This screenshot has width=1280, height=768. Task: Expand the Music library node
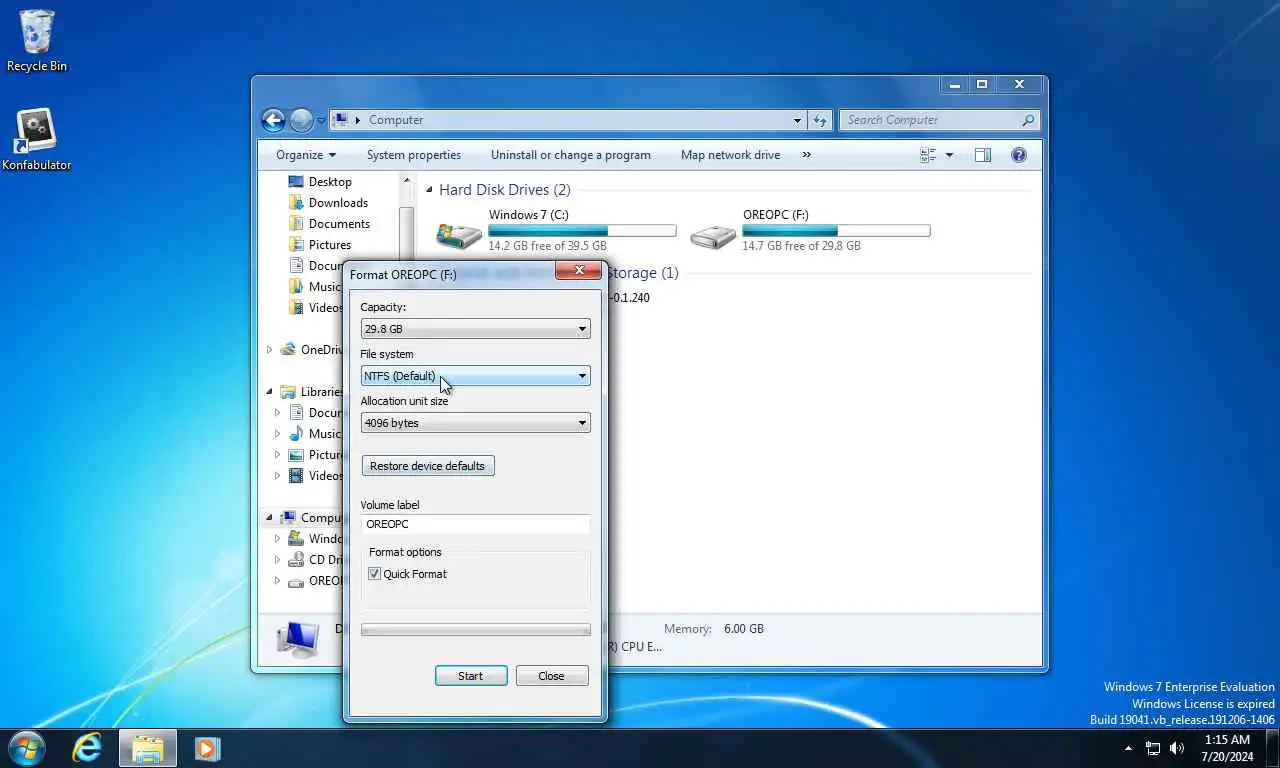point(277,434)
